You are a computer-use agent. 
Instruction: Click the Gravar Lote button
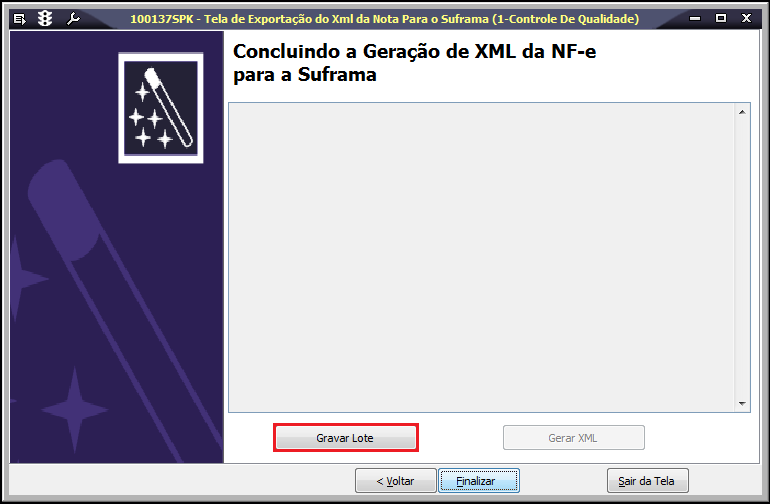(345, 438)
